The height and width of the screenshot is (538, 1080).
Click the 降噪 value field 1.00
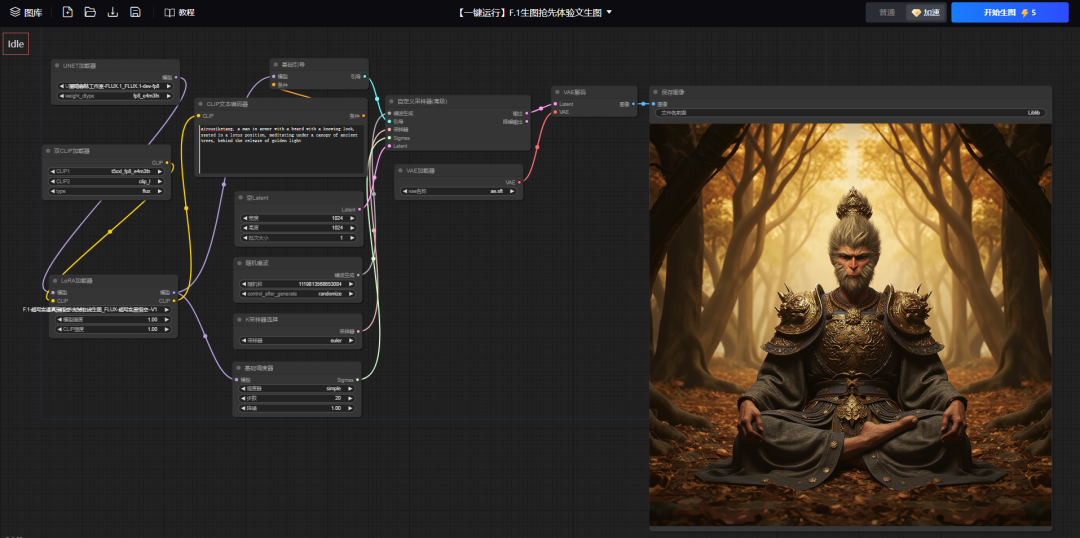click(298, 408)
